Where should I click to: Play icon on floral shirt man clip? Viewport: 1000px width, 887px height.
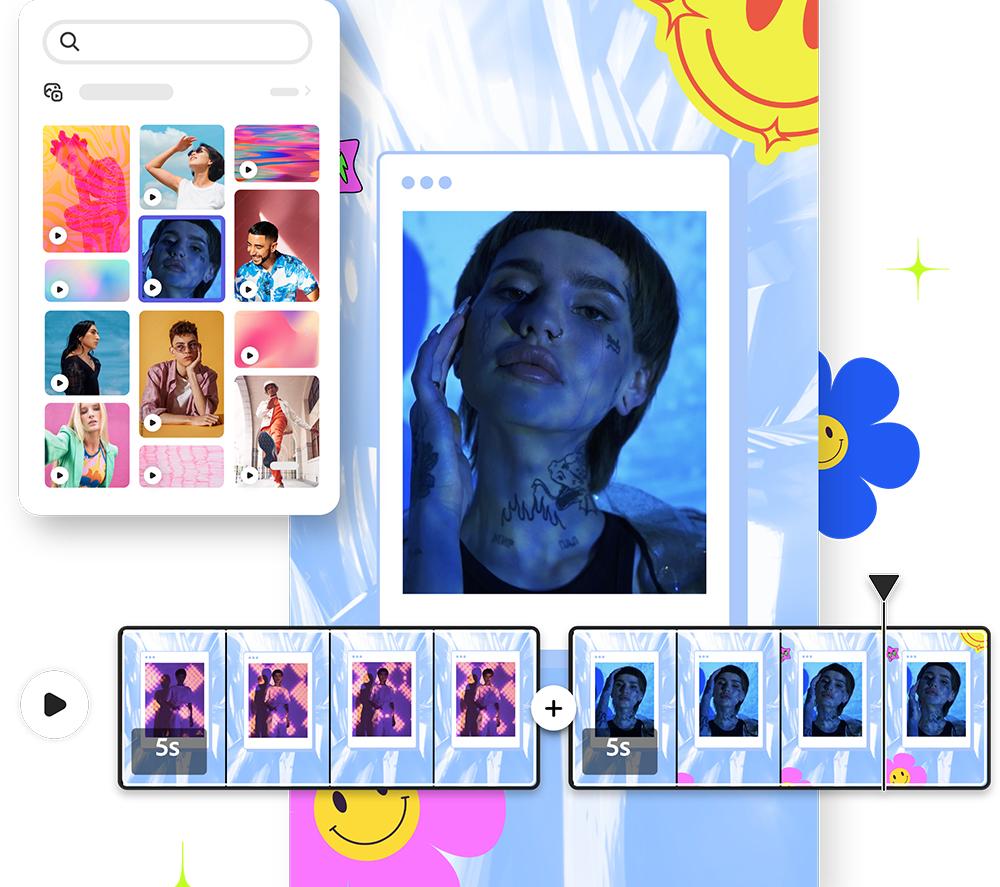tap(248, 290)
